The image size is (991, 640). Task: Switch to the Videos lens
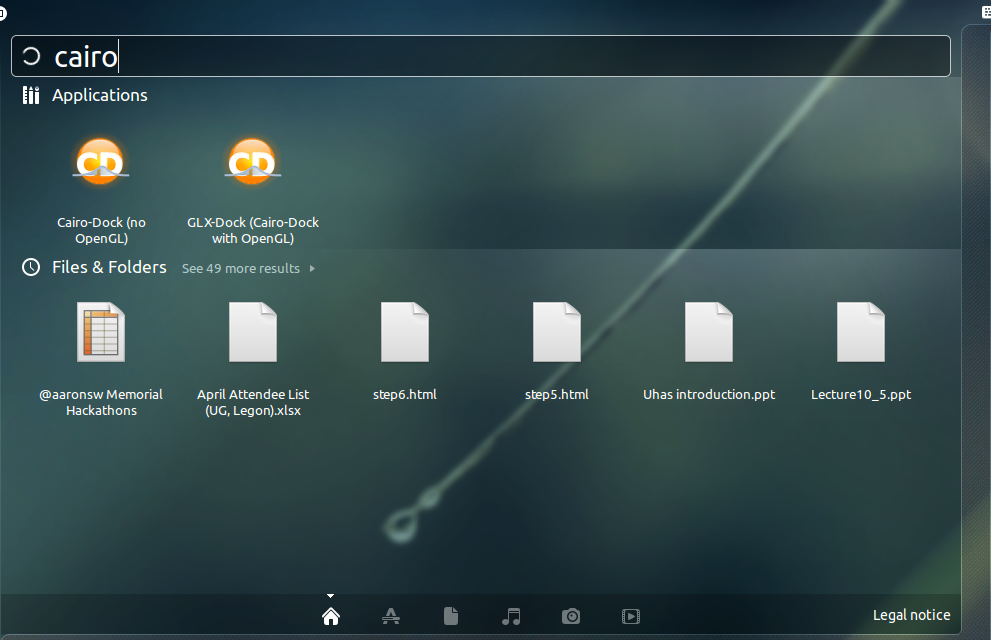pos(631,616)
